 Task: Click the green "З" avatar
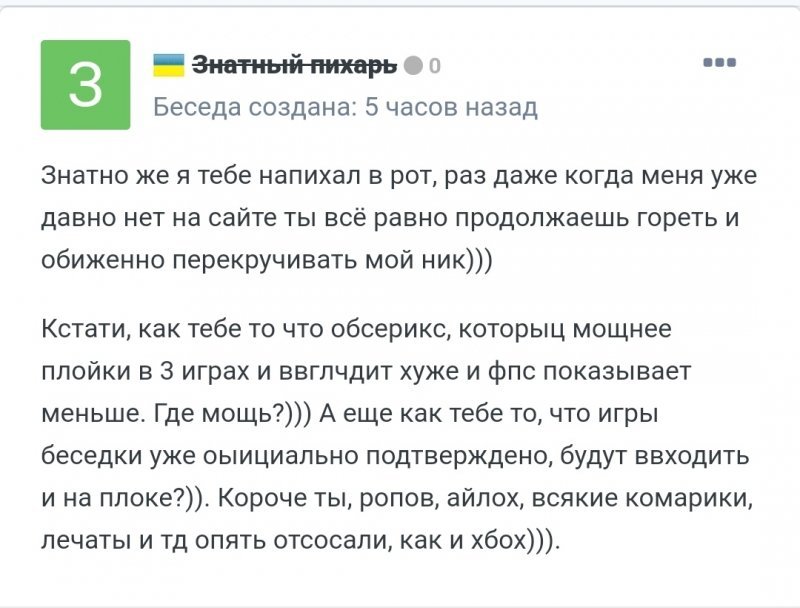point(85,85)
